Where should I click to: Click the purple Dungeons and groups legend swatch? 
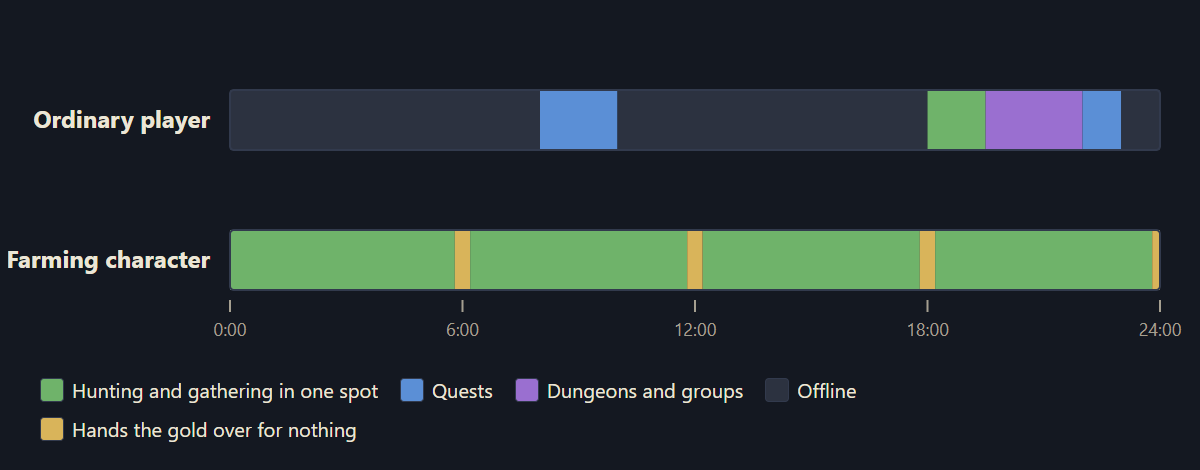[526, 390]
